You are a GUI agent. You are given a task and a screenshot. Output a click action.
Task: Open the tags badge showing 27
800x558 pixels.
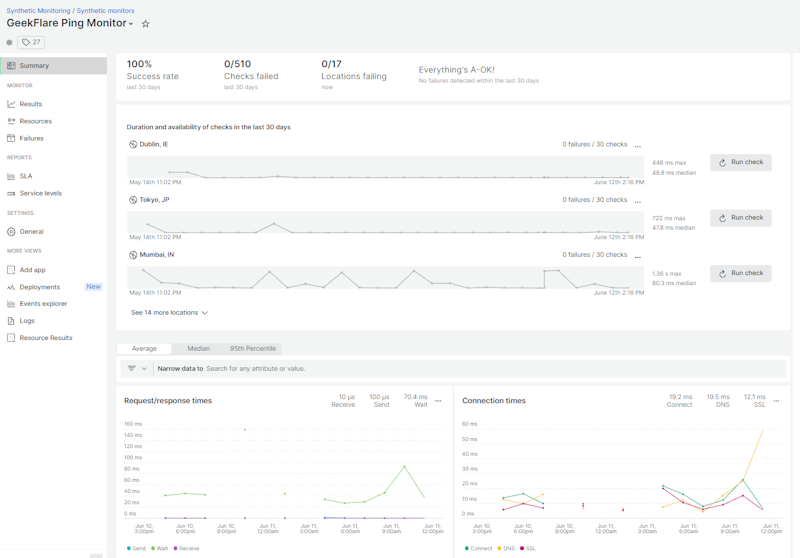click(31, 42)
